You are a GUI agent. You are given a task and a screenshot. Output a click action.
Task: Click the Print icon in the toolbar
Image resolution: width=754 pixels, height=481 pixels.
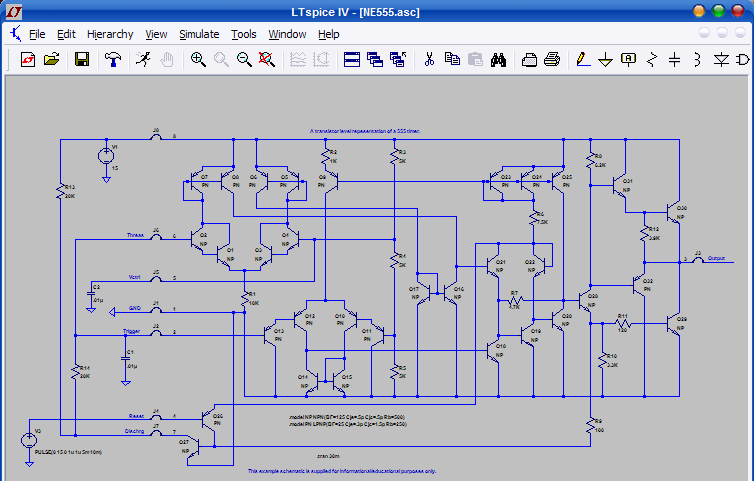551,60
